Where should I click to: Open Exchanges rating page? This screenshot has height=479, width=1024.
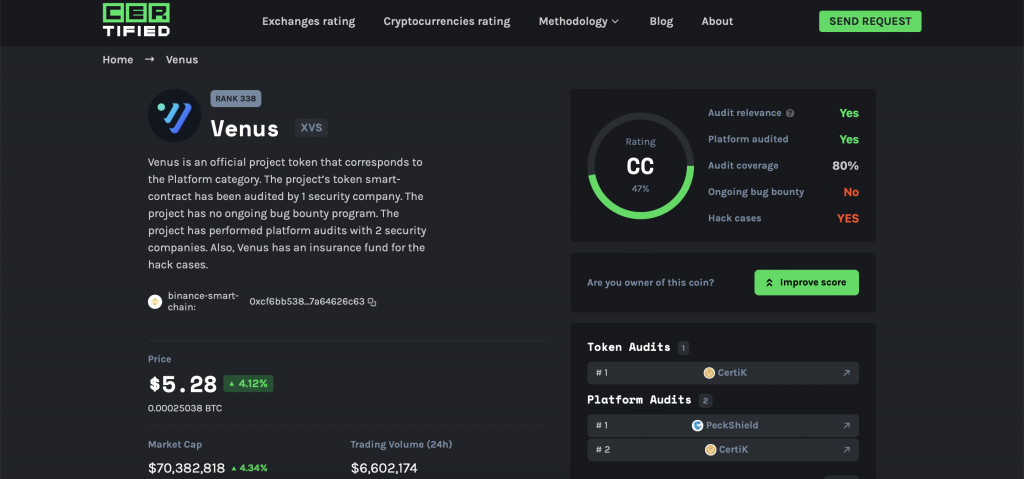tap(308, 22)
